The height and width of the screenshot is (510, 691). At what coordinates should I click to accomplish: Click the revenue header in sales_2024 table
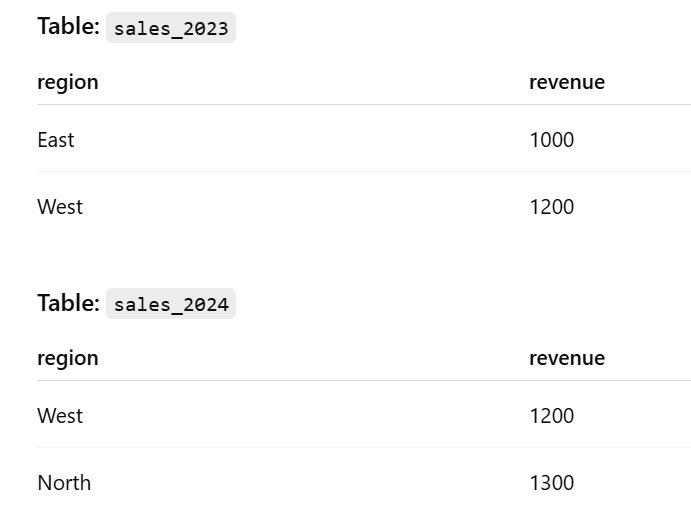(x=567, y=358)
